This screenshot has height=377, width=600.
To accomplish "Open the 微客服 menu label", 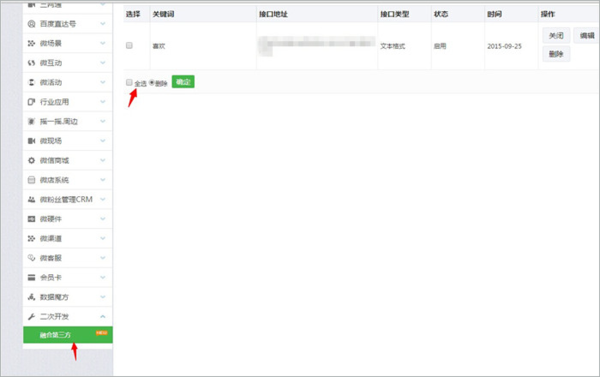I will tap(51, 258).
